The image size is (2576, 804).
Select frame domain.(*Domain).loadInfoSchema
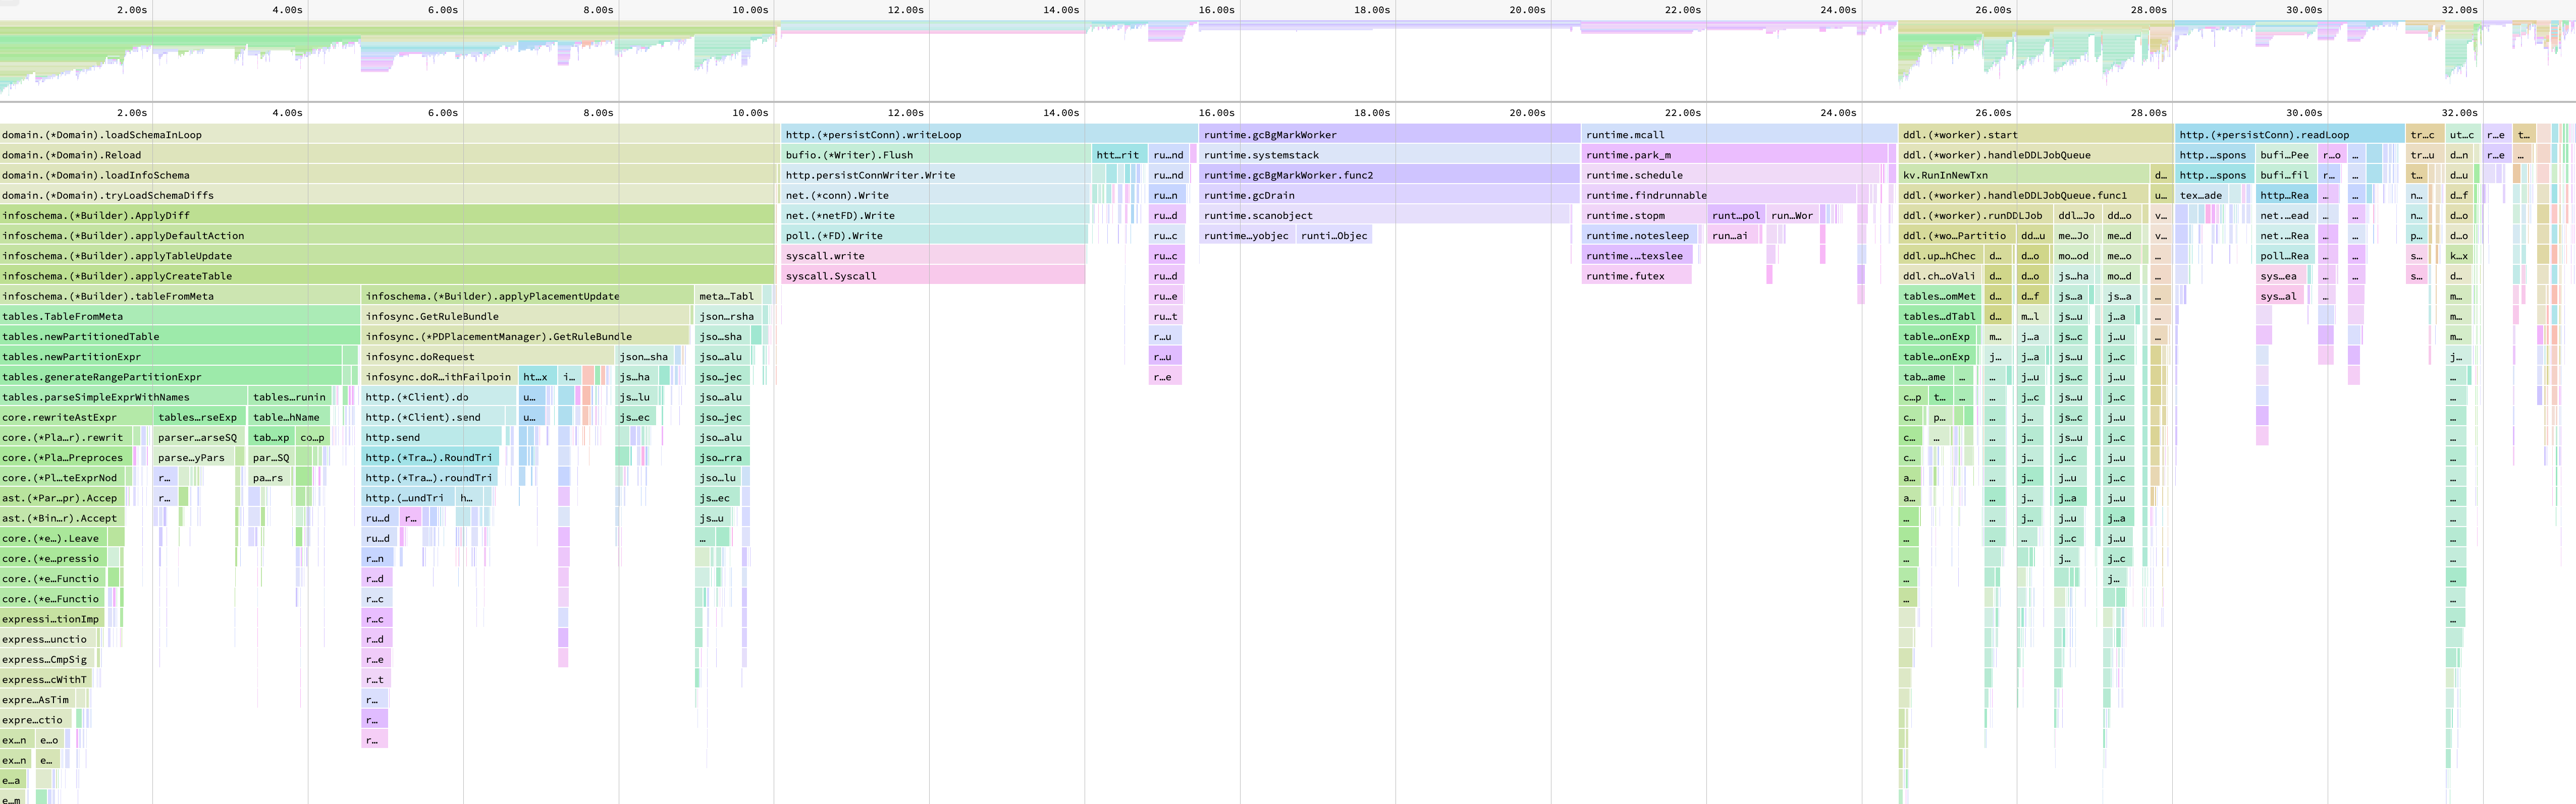(388, 175)
